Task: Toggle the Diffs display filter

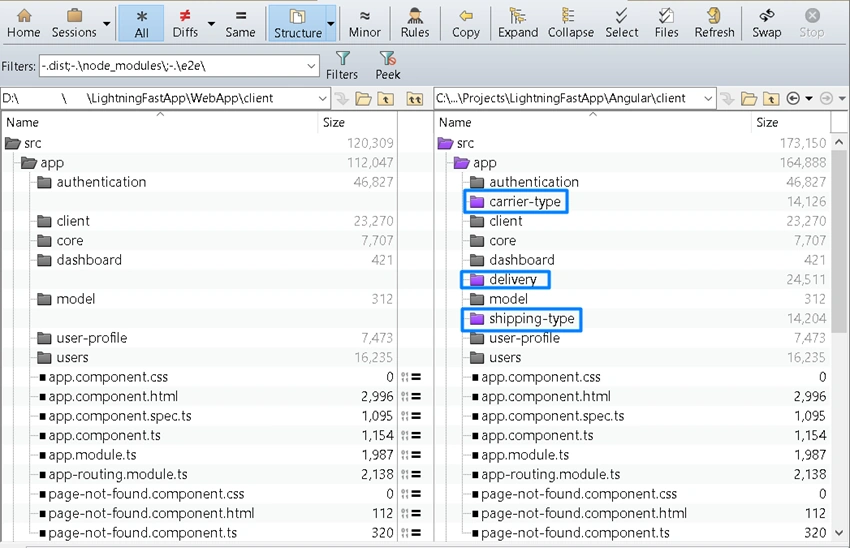Action: 185,23
